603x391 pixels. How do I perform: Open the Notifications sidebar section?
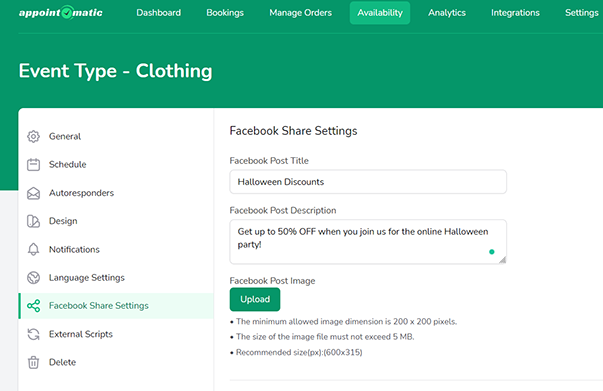[x=116, y=250]
